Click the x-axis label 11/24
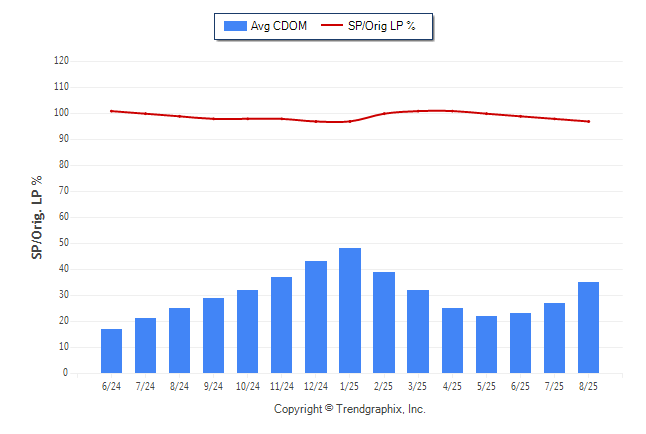 click(282, 386)
